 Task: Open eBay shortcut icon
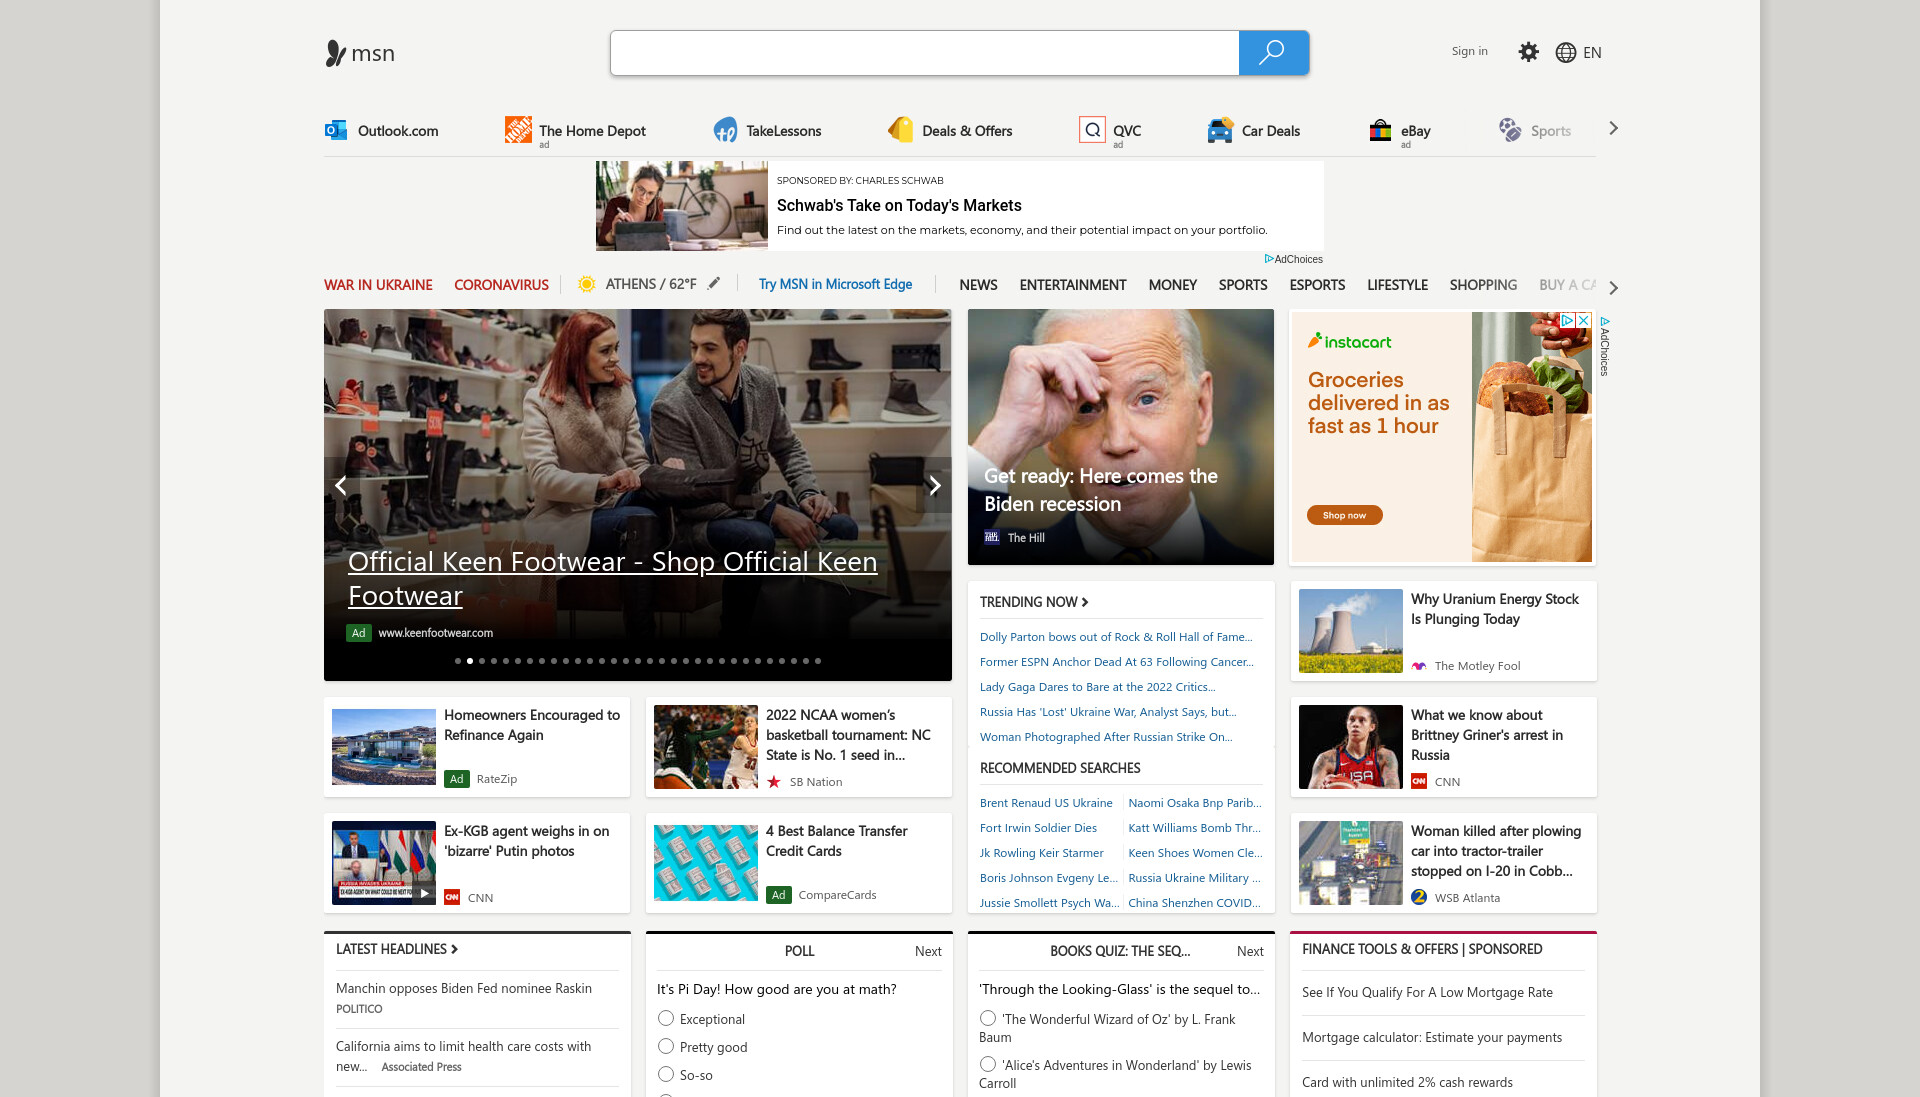coord(1380,130)
